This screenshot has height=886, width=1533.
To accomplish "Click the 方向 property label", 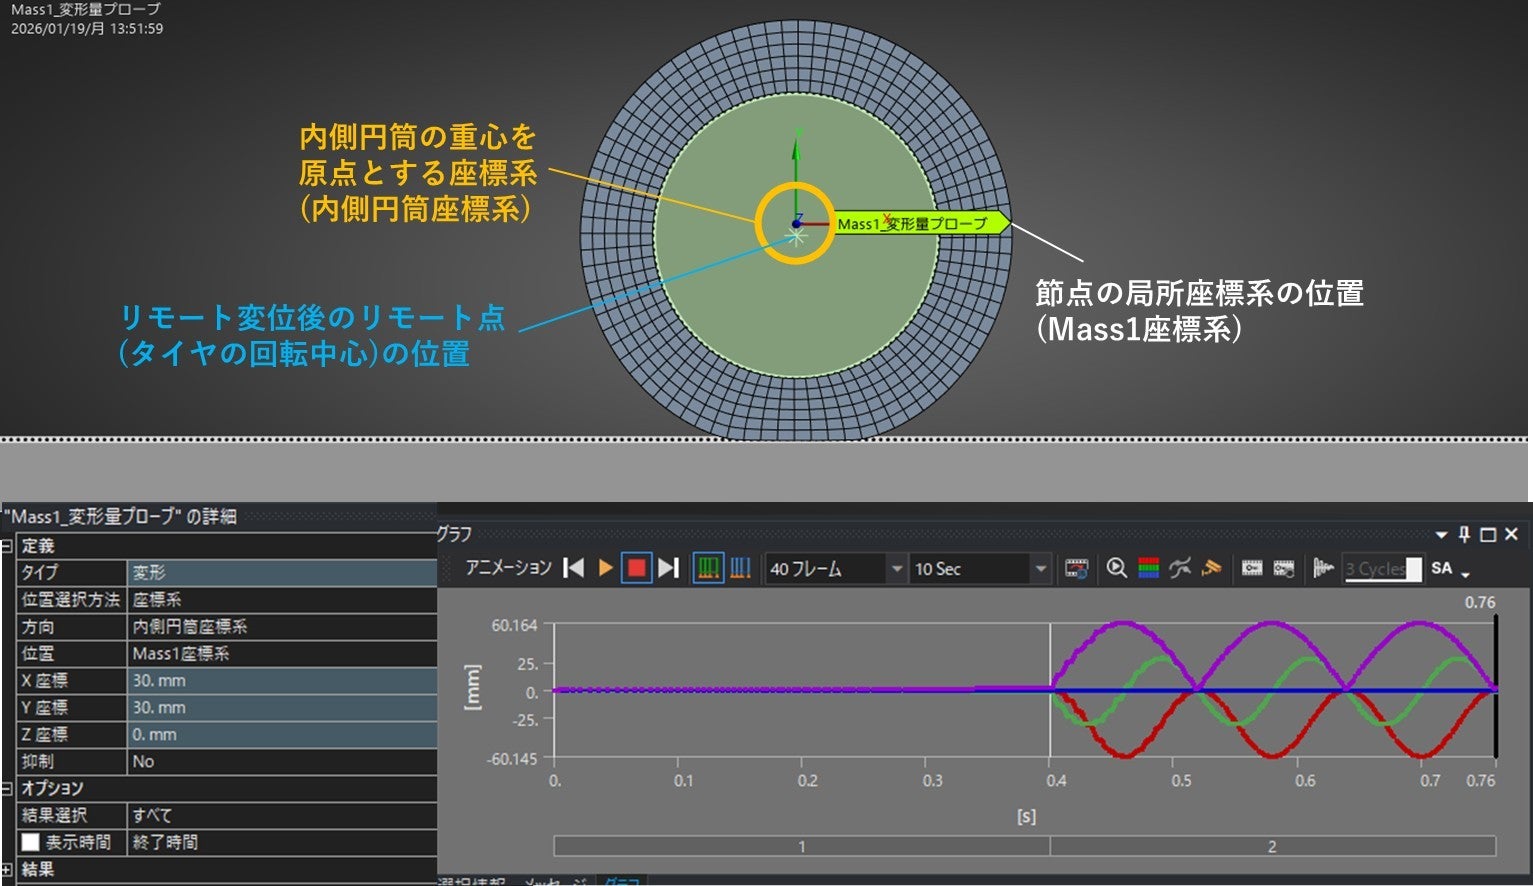I will (39, 626).
